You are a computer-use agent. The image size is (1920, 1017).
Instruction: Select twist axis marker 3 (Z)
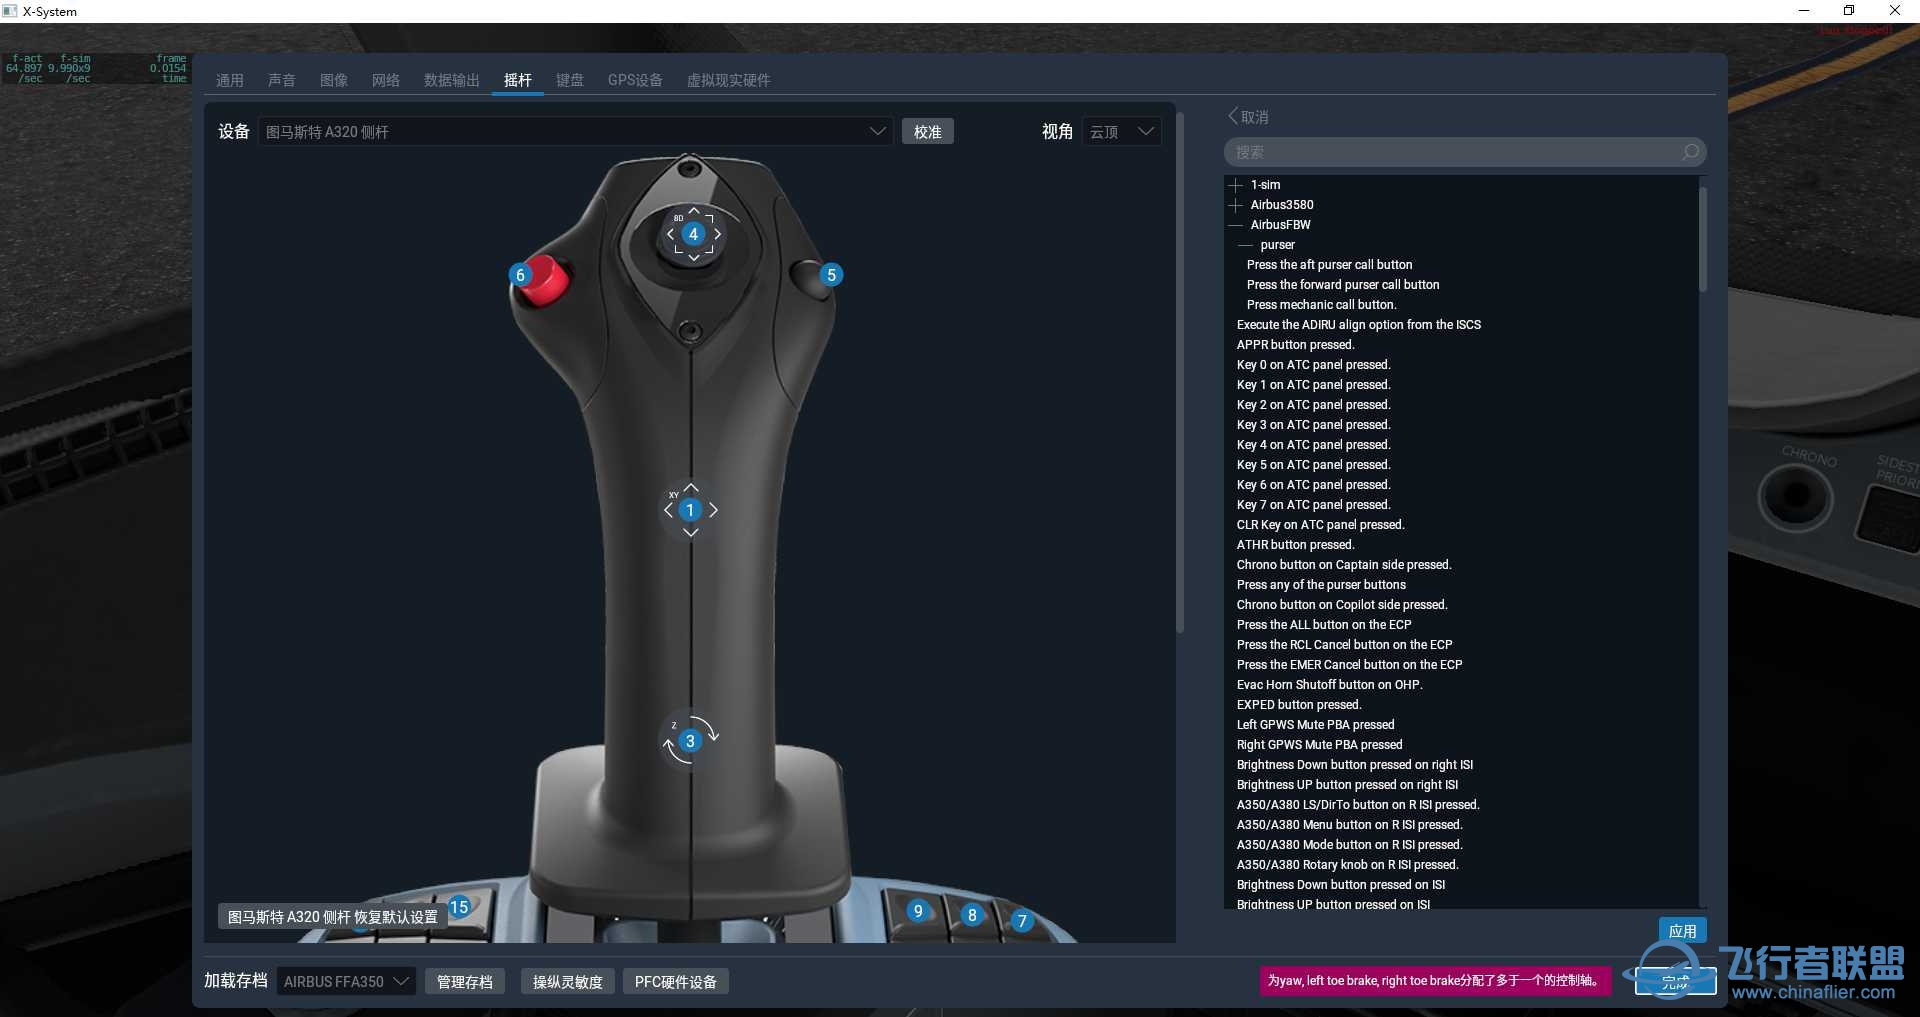click(x=690, y=741)
